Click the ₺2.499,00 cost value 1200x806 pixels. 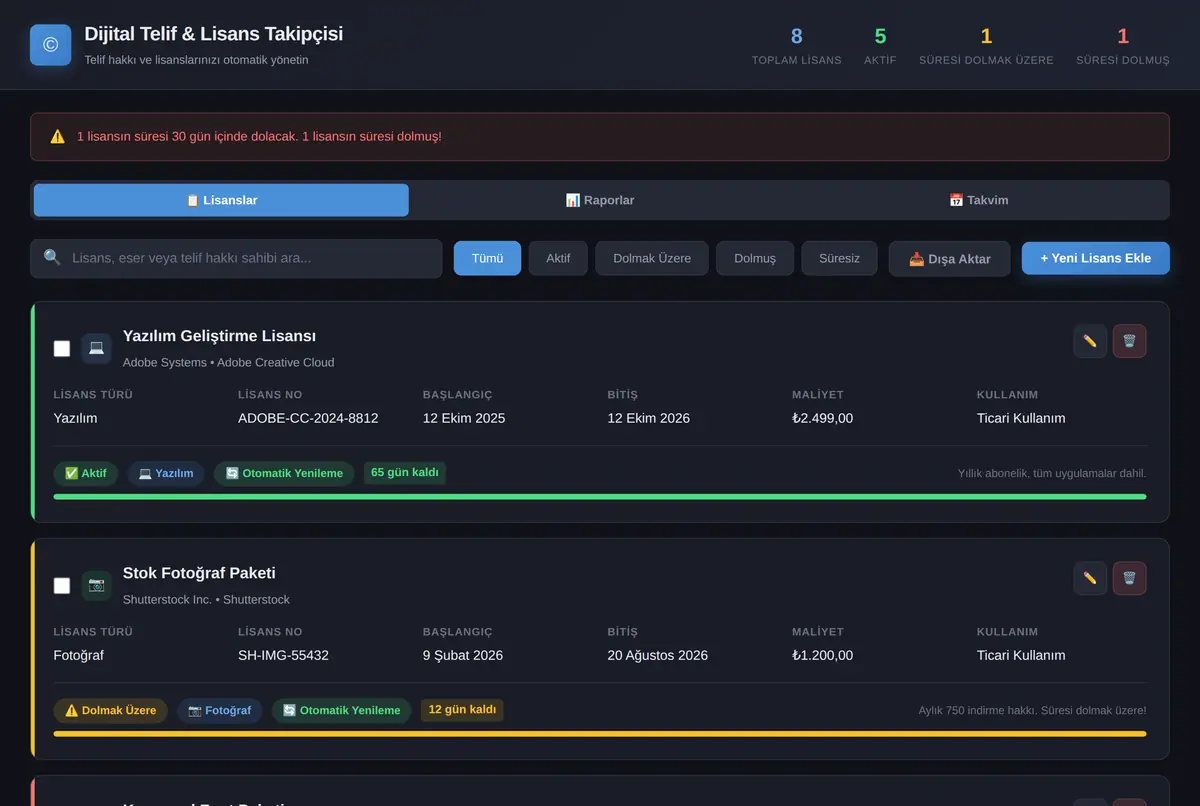(823, 418)
